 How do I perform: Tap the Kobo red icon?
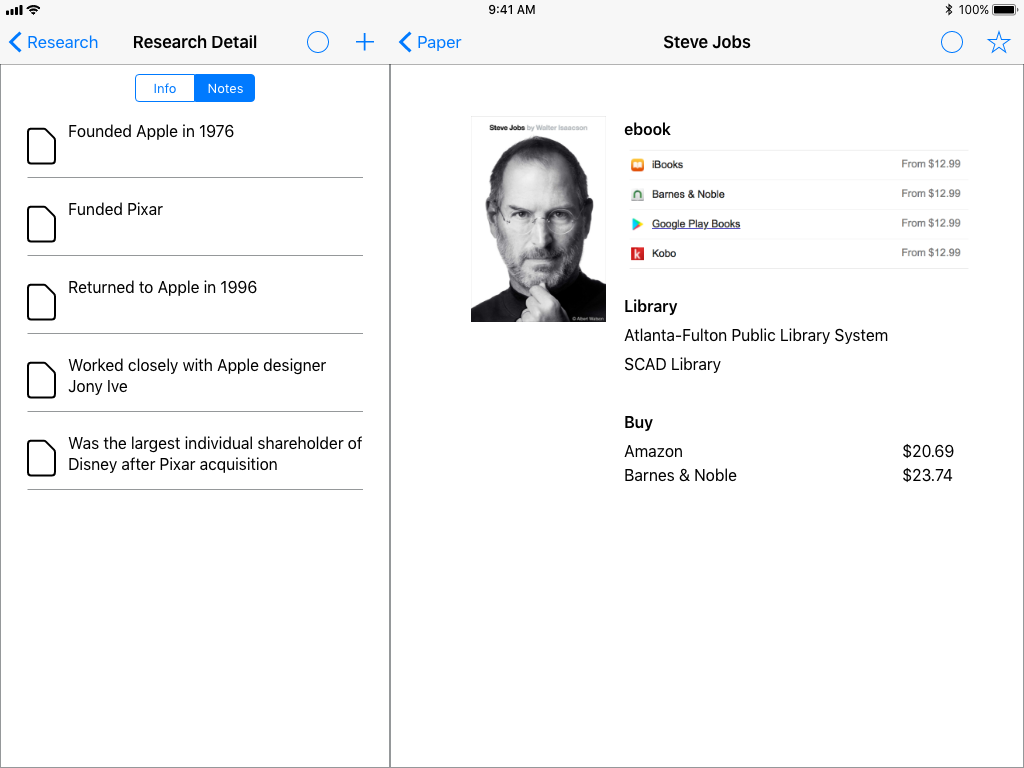click(x=637, y=253)
